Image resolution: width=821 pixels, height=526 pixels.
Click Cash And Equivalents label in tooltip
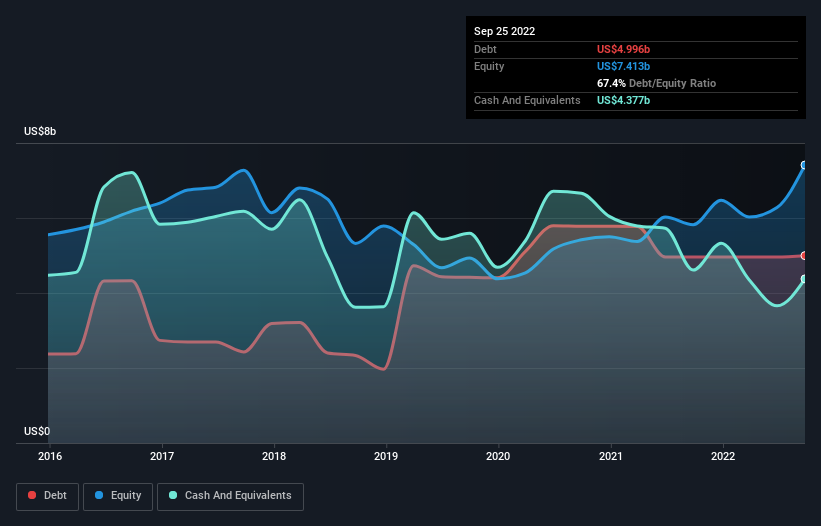coord(527,100)
